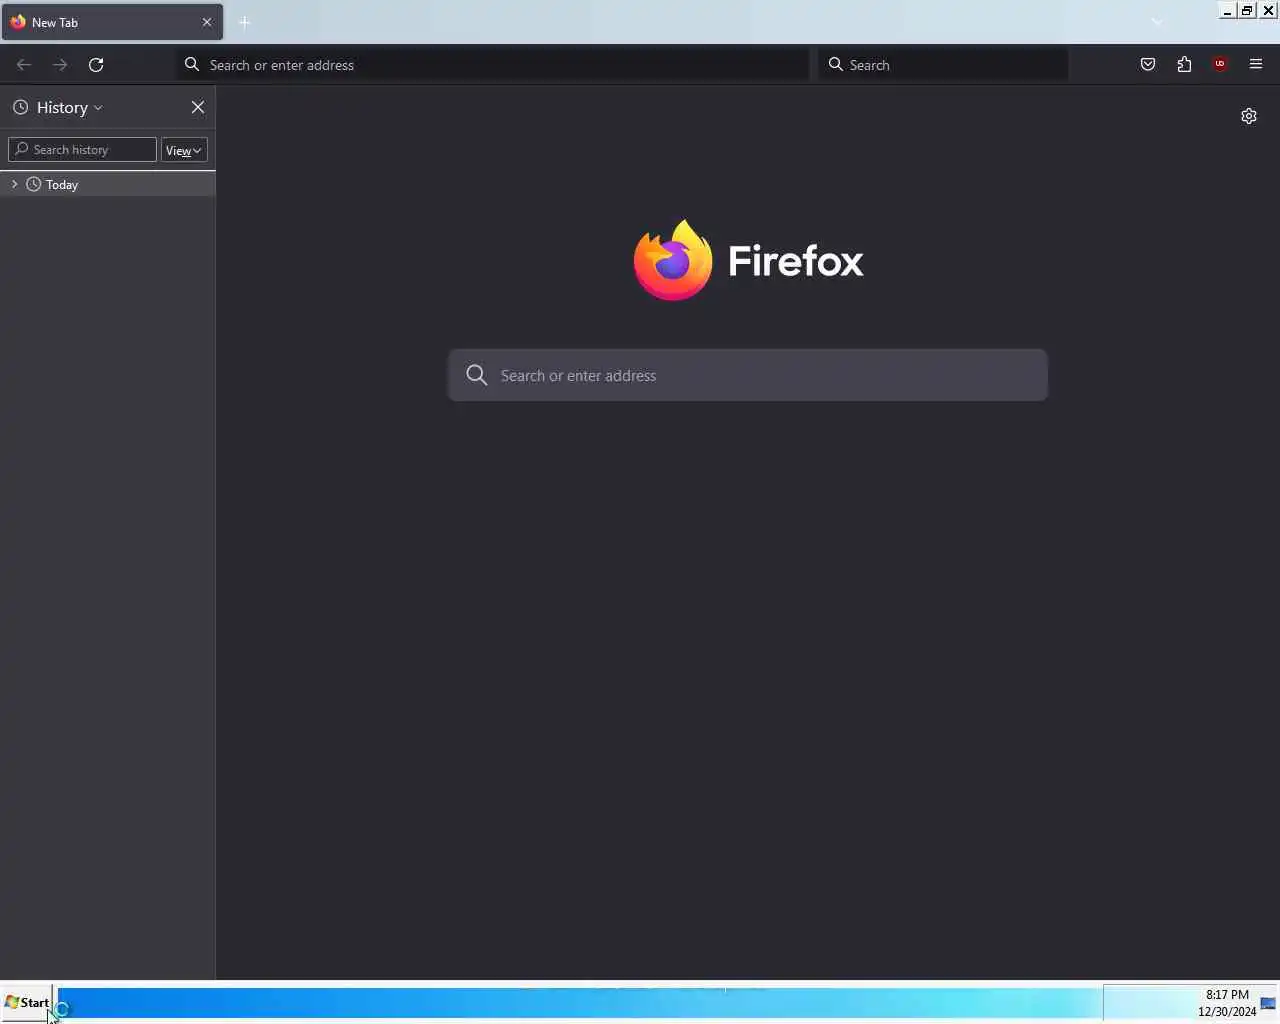
Task: Reload the current page
Action: 96,65
